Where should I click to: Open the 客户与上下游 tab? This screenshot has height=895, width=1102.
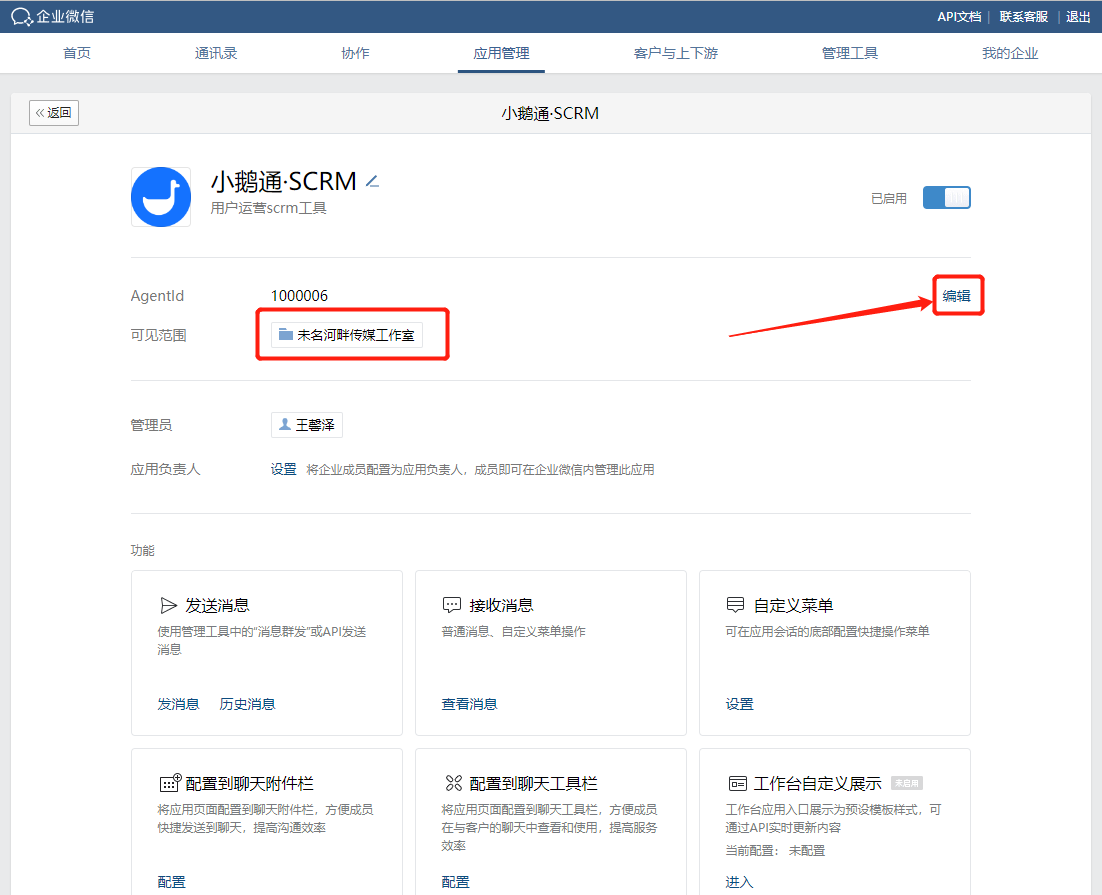[675, 53]
